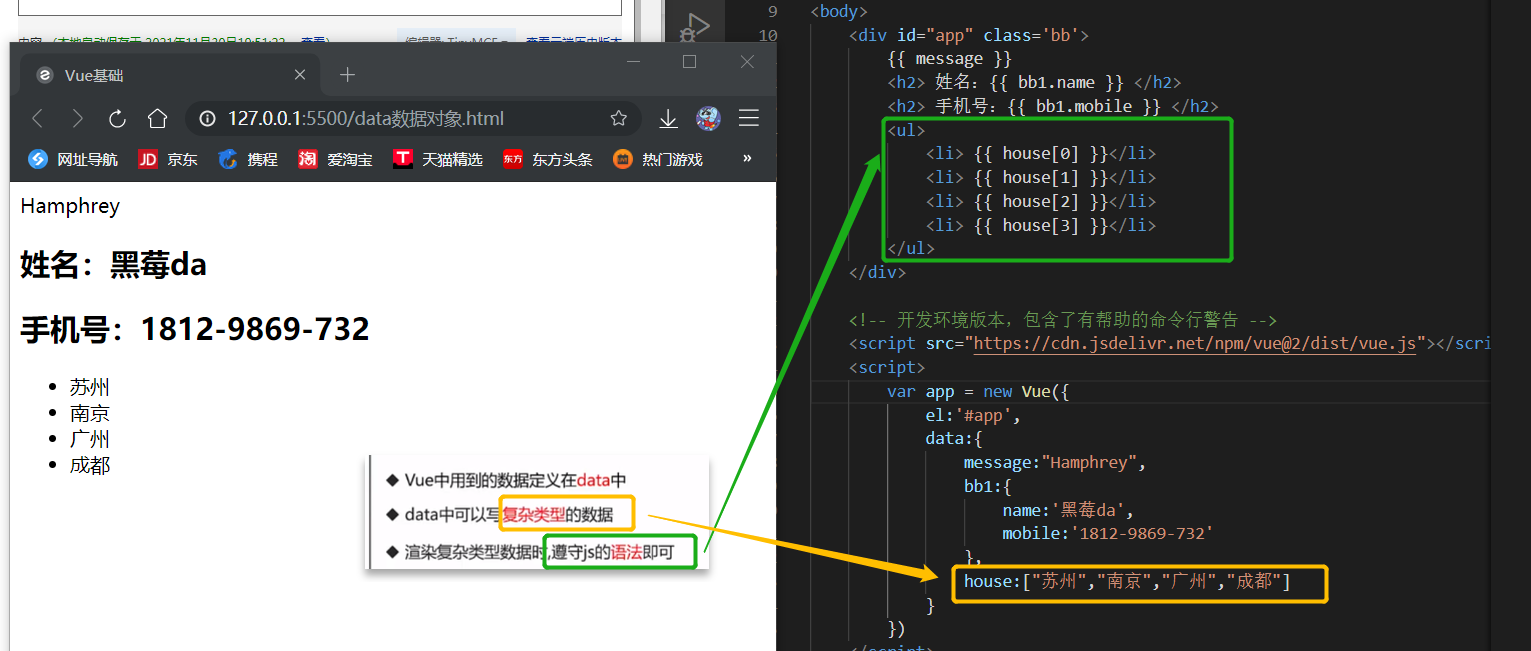
Task: Click the message:"Hamphrey" code line
Action: coord(1055,463)
